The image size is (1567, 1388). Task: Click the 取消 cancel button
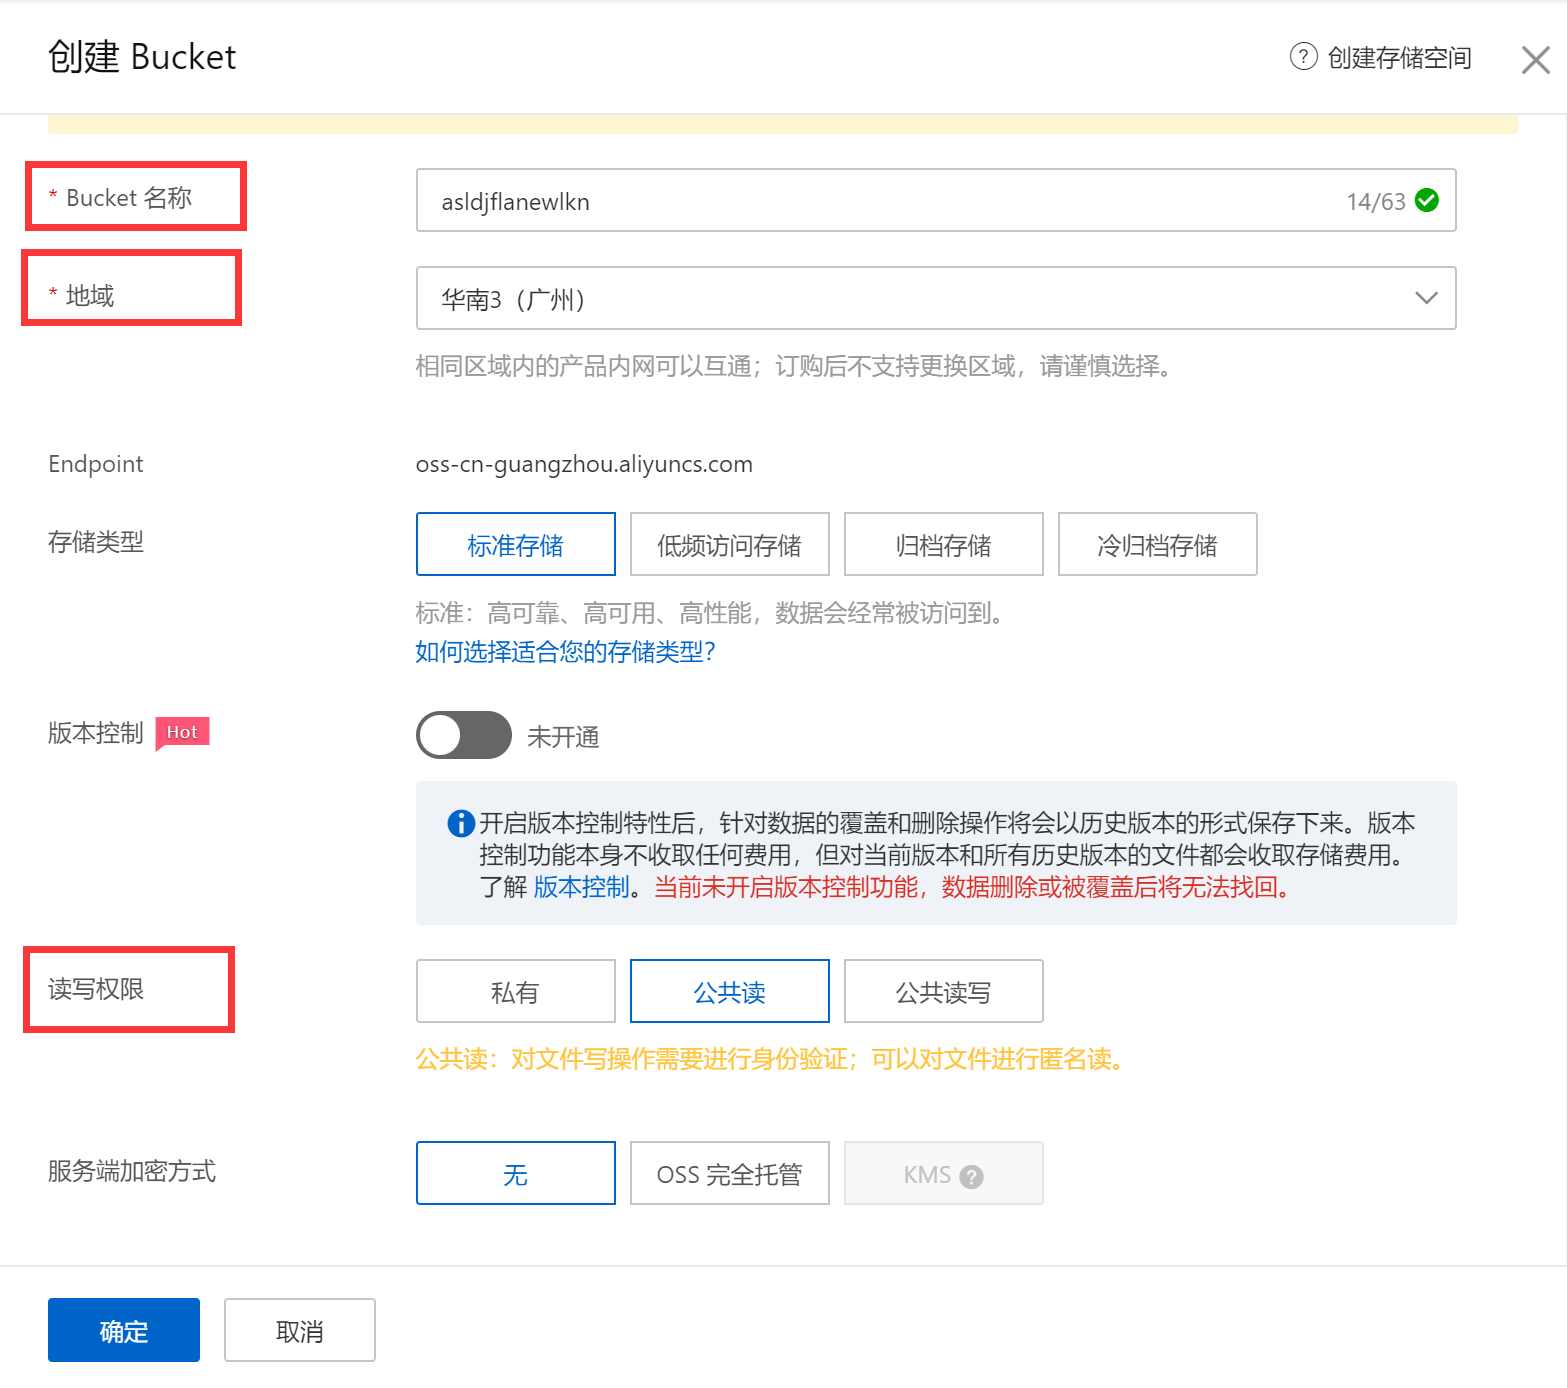(x=299, y=1331)
